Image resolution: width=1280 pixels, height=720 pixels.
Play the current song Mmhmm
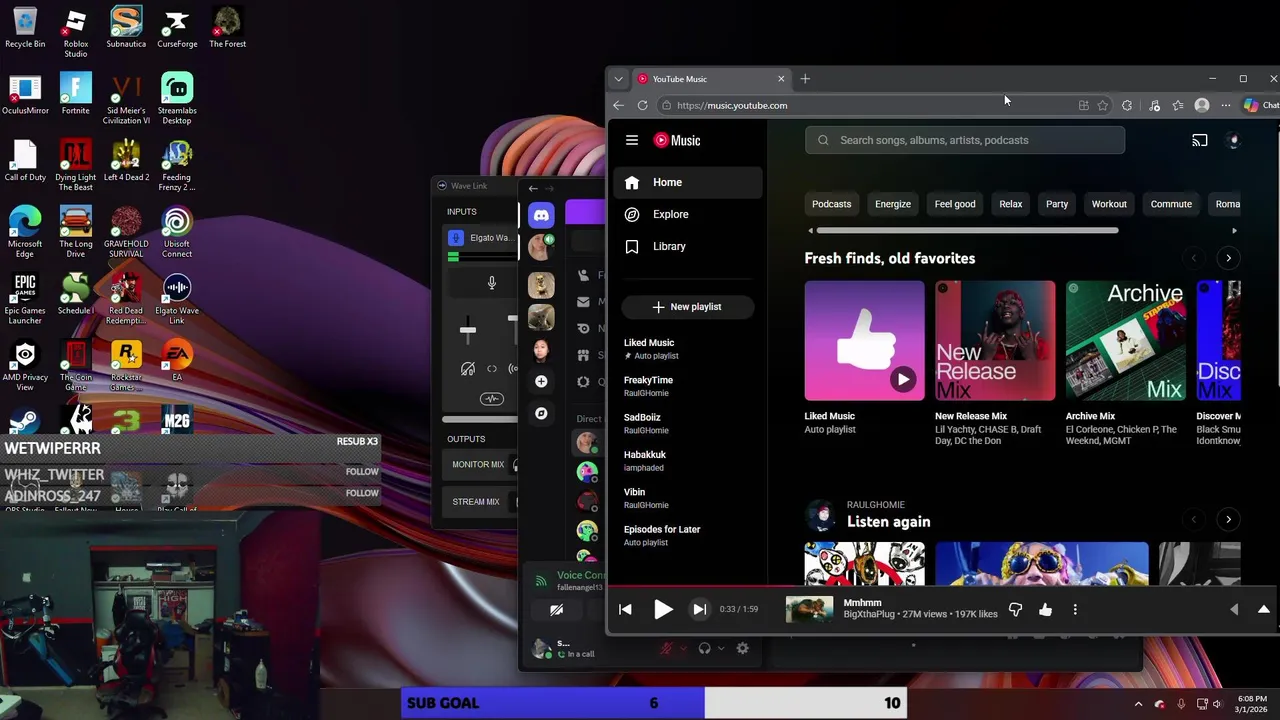[663, 610]
